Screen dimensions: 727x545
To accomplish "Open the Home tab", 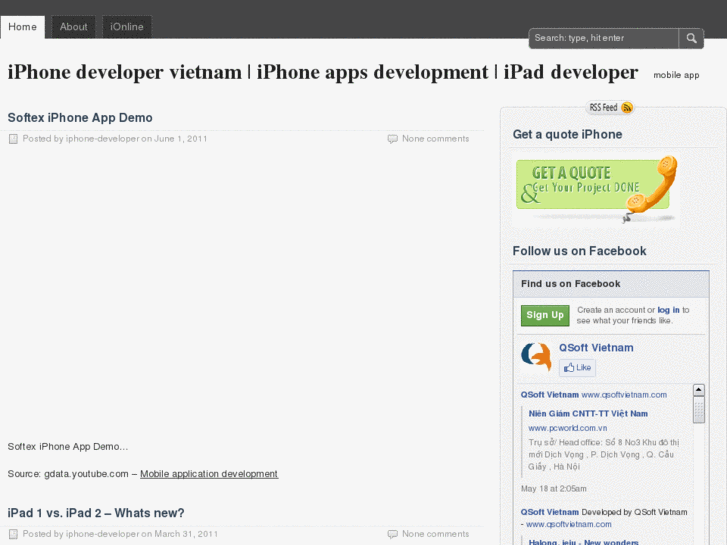I will click(x=22, y=27).
